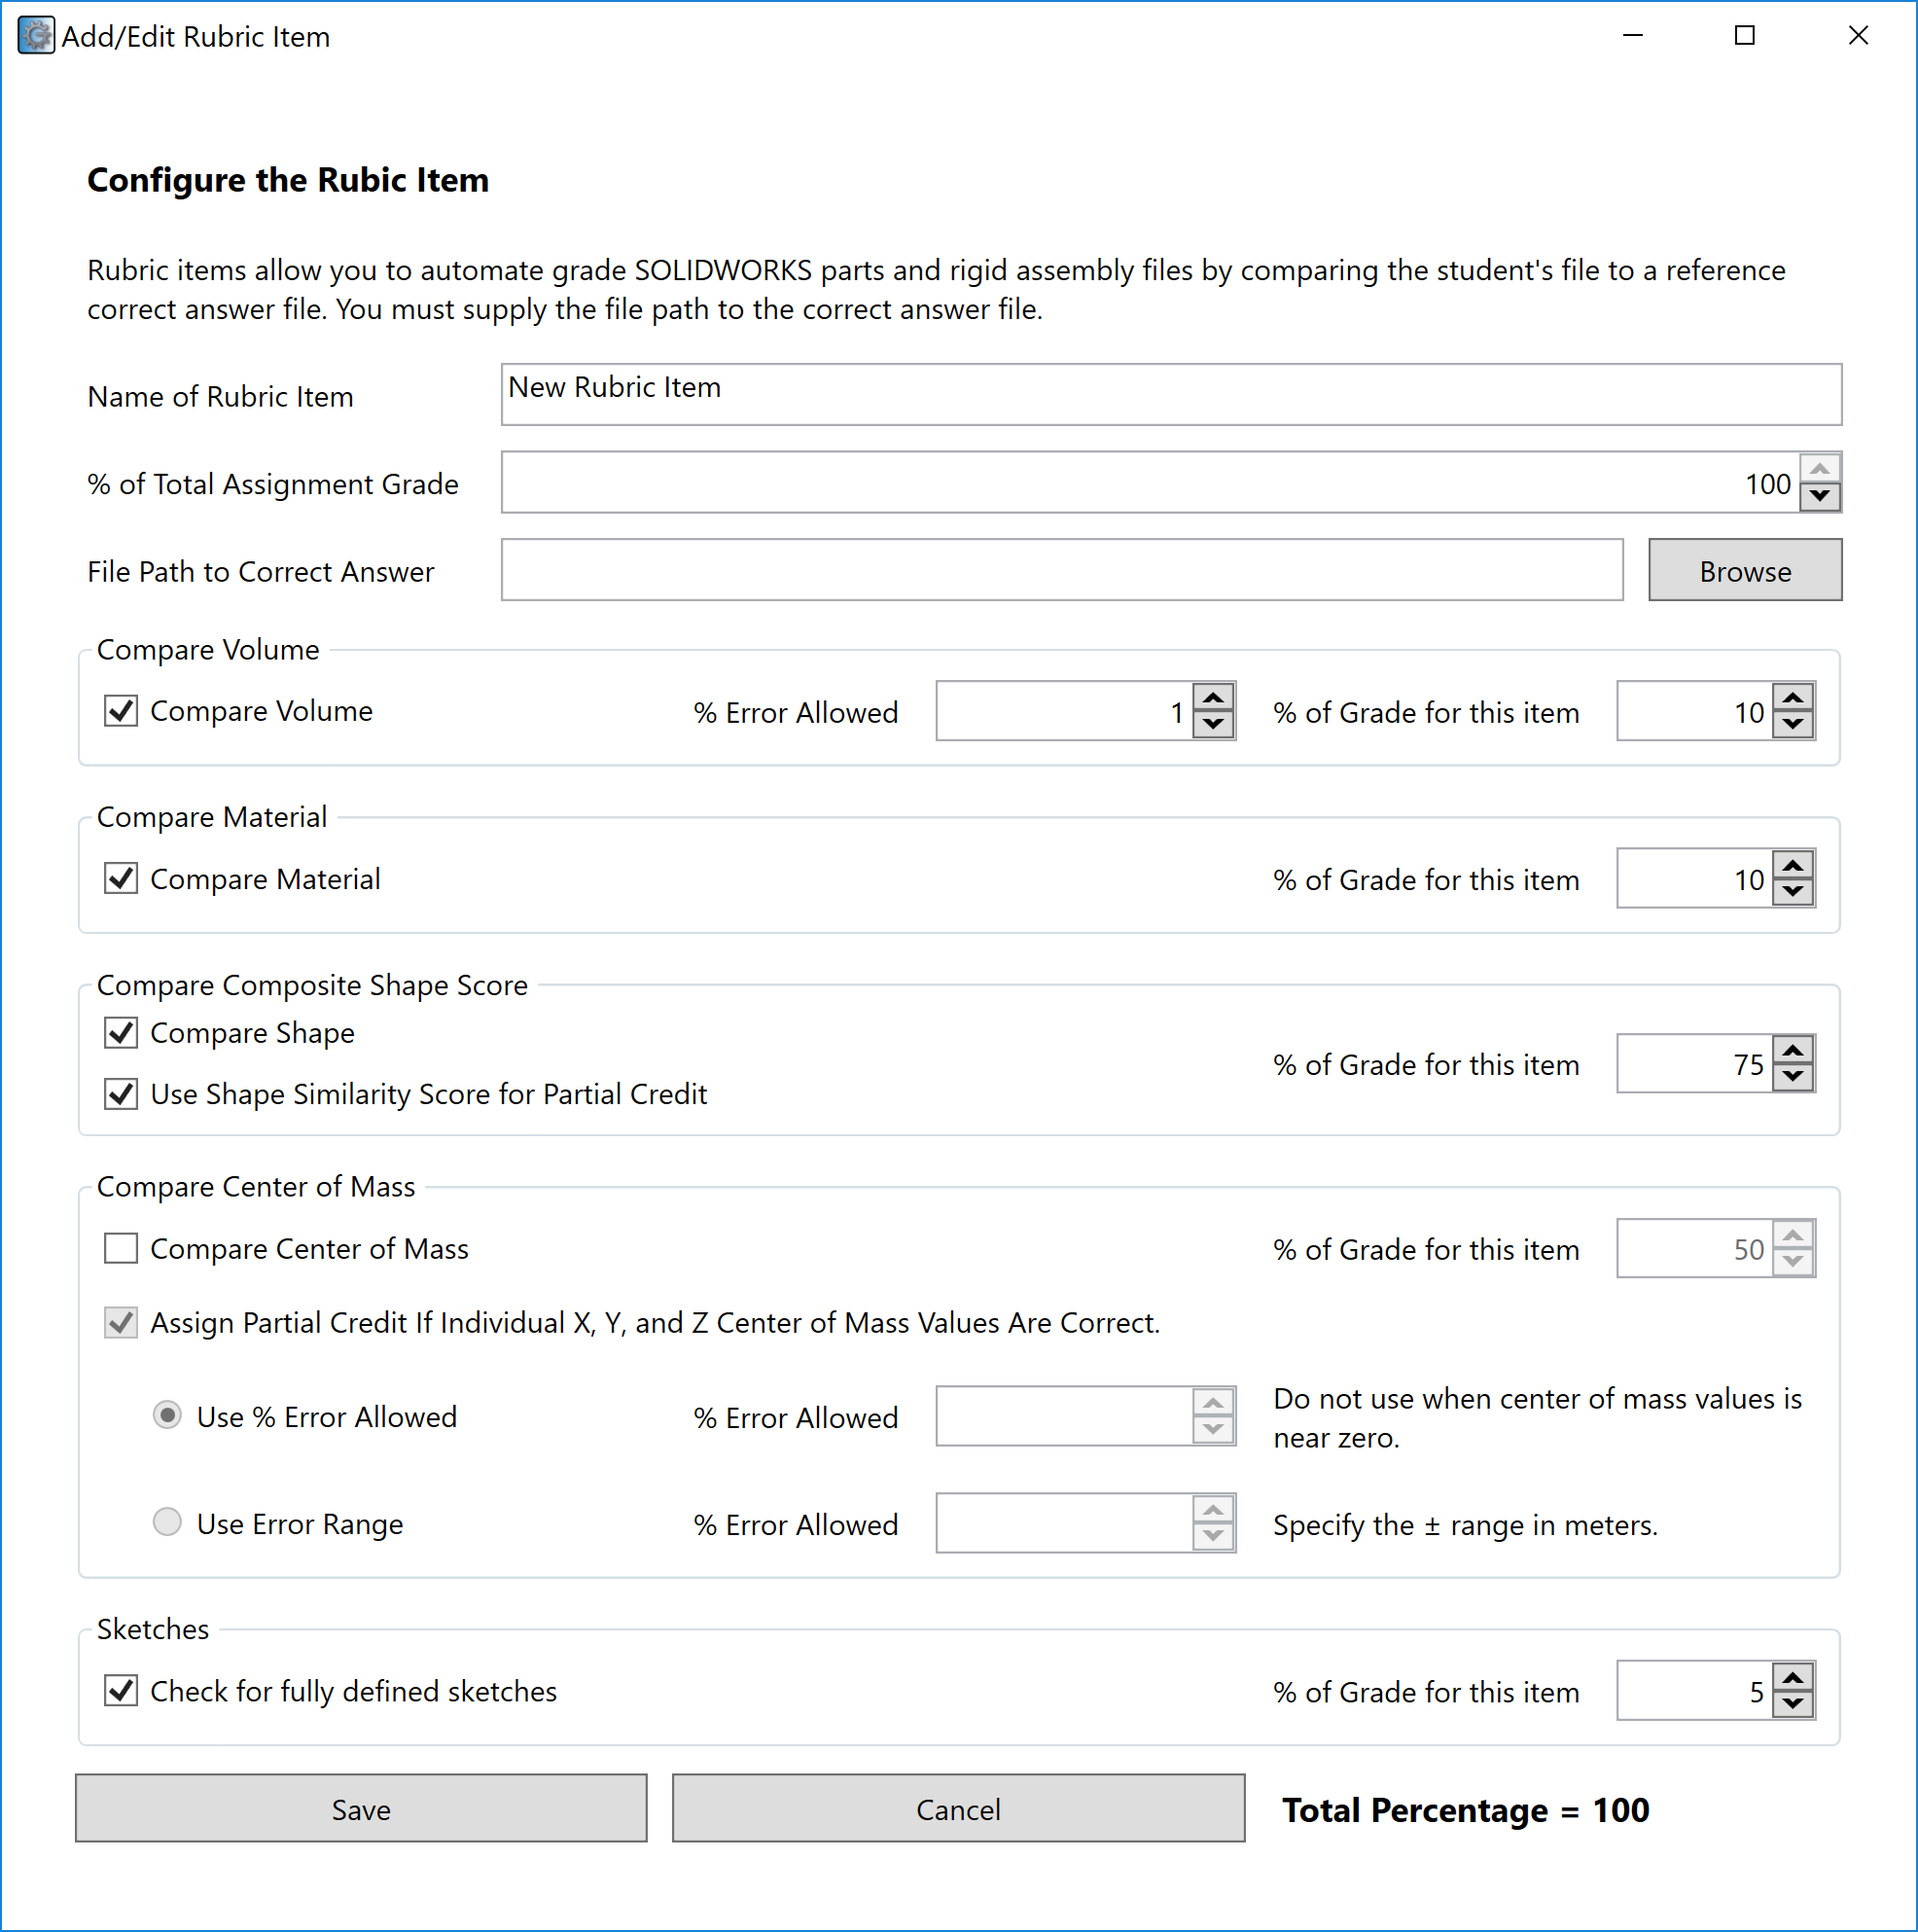Uncheck the Compare Material checkbox

(x=121, y=878)
